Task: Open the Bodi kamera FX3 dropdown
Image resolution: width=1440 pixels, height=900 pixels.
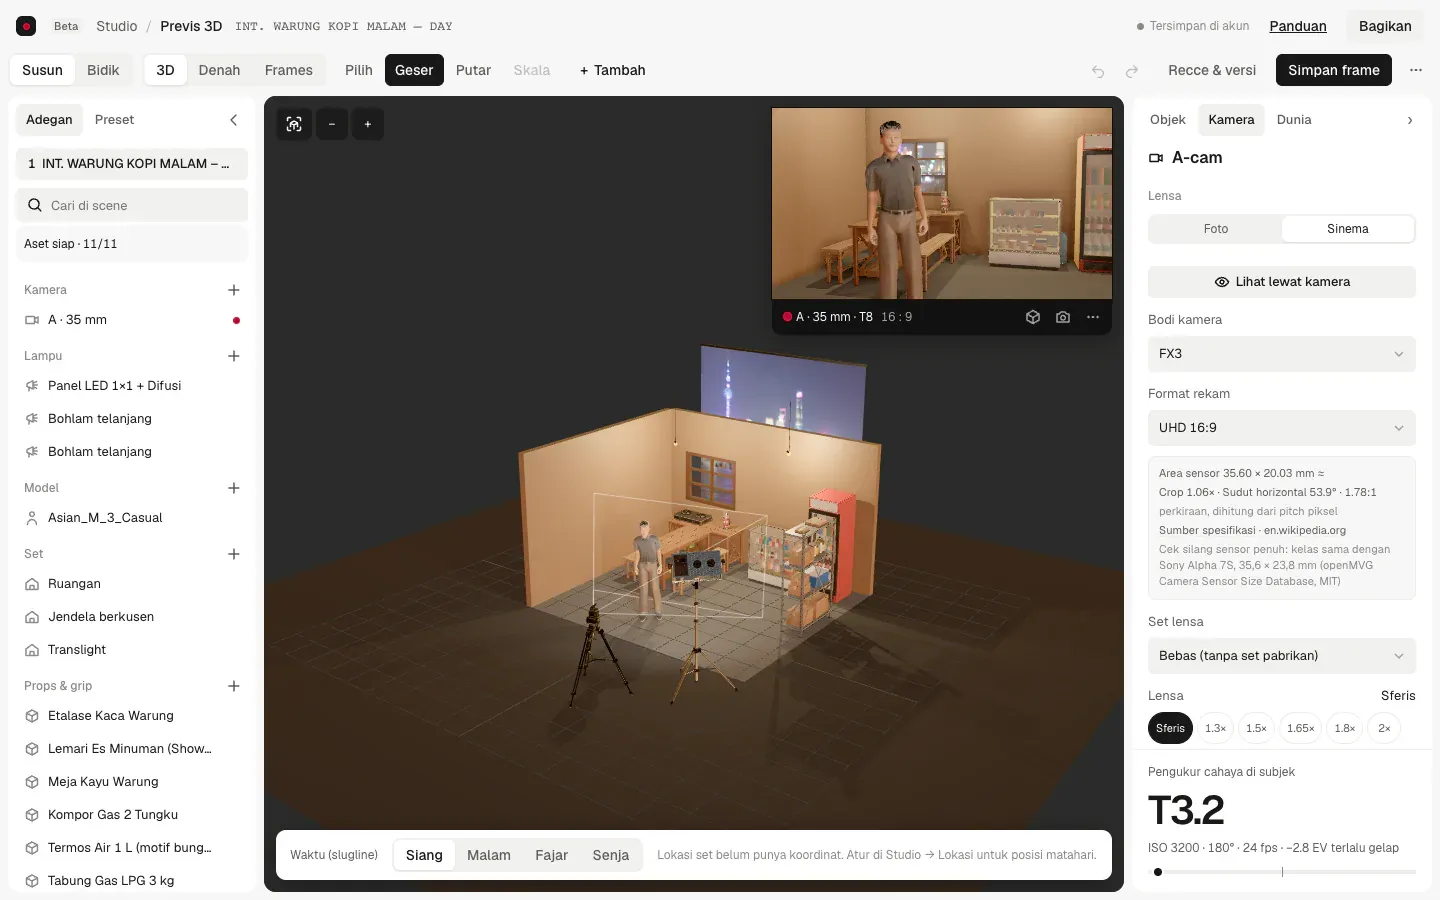Action: [1282, 354]
